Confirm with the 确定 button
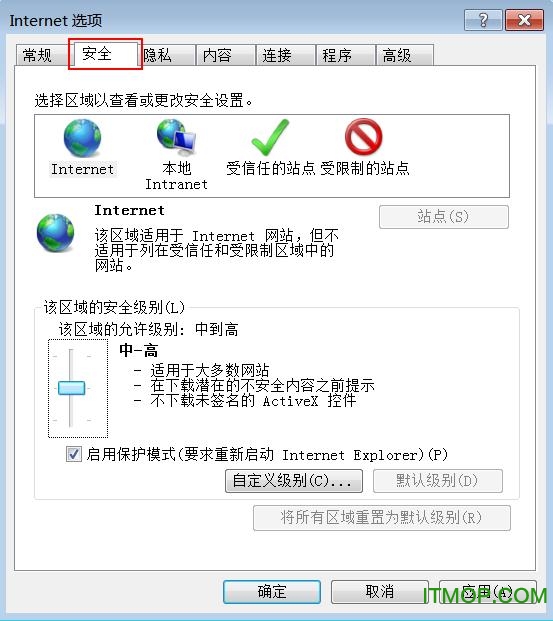 click(272, 592)
